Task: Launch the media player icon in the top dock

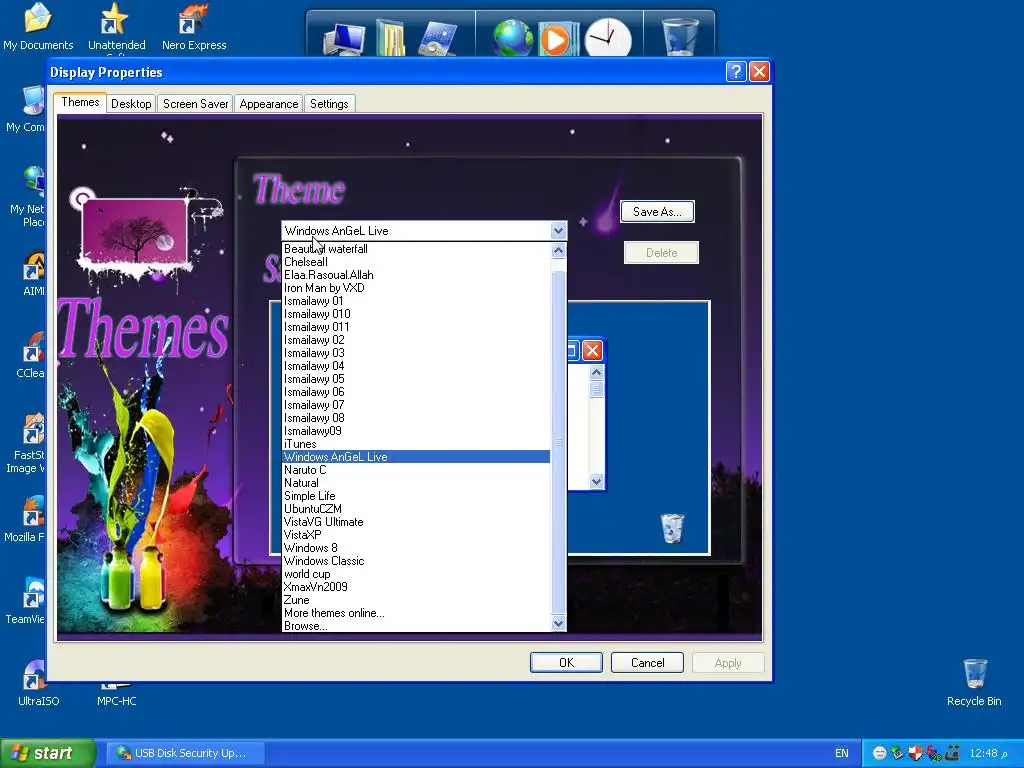Action: click(x=557, y=39)
